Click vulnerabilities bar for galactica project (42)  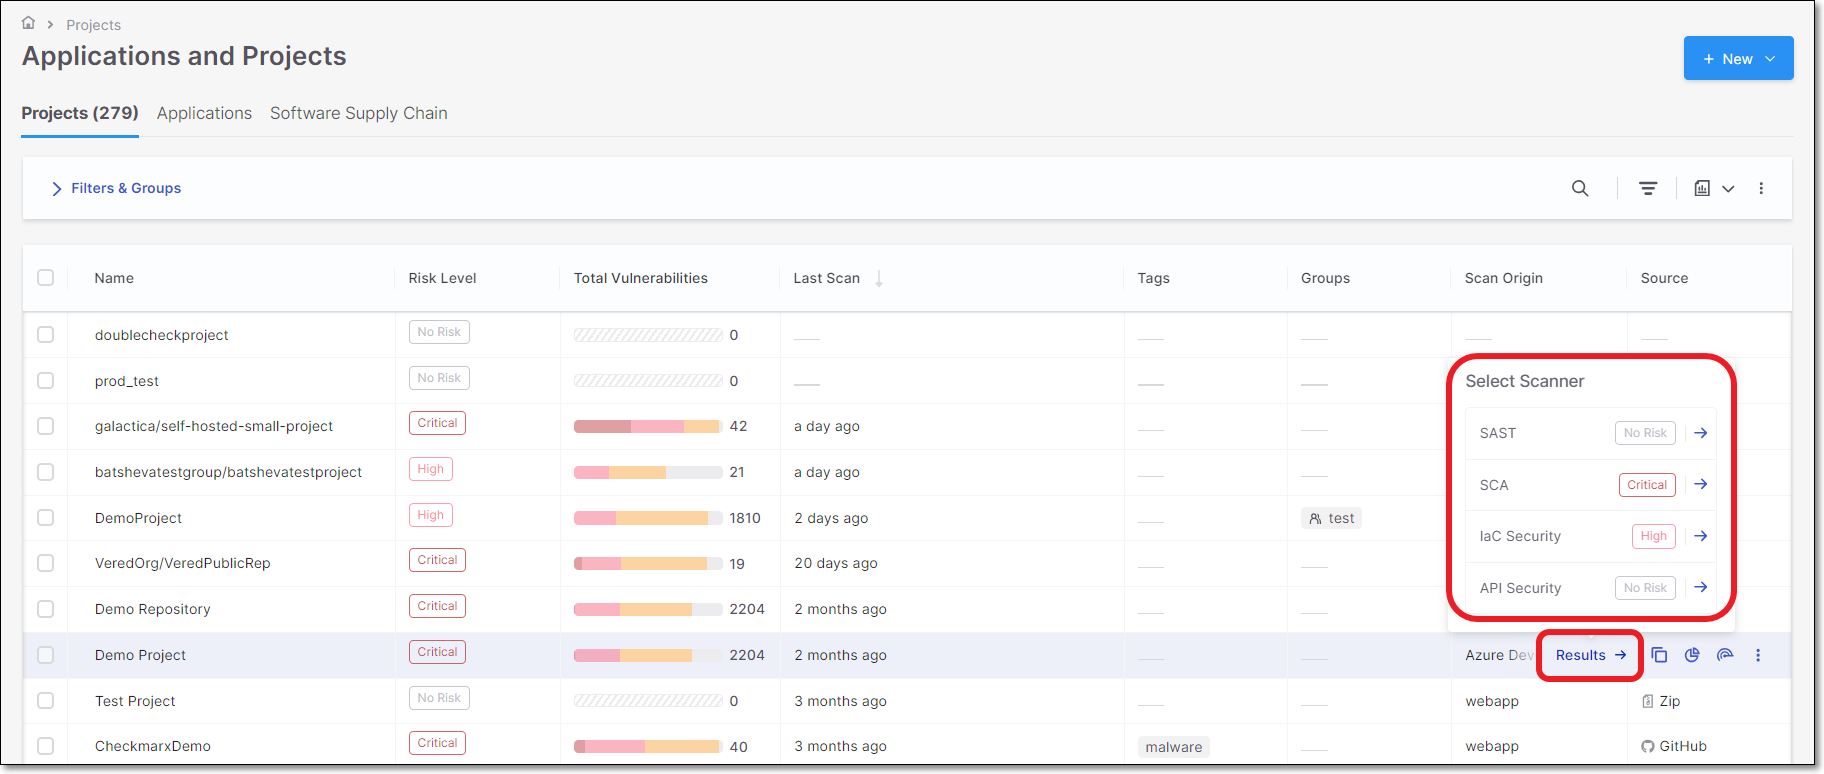(648, 426)
